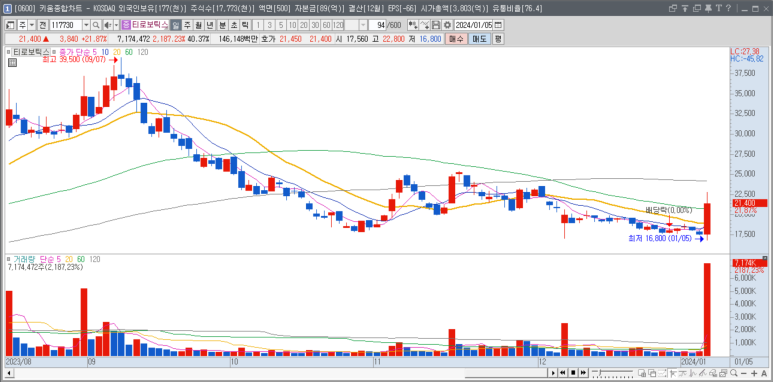Open the custom interval dropdown arrow

(x=364, y=25)
